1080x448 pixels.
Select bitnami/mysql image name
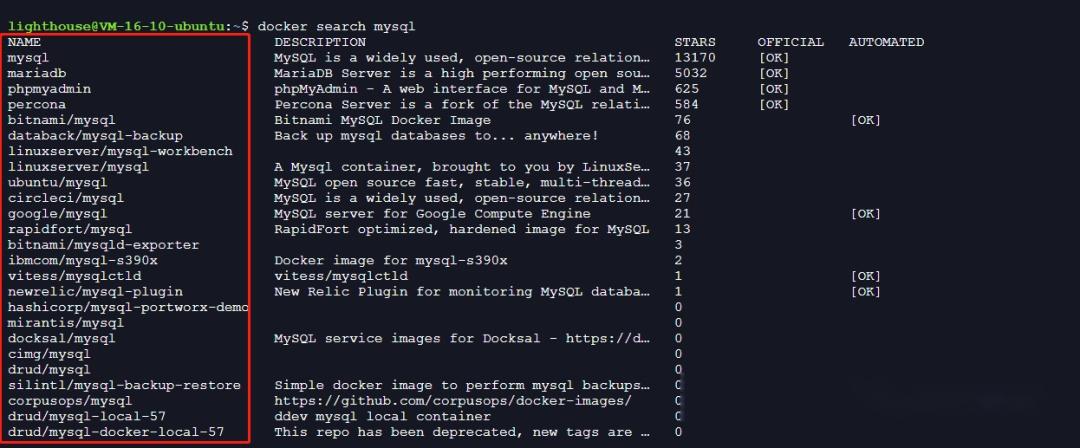61,121
